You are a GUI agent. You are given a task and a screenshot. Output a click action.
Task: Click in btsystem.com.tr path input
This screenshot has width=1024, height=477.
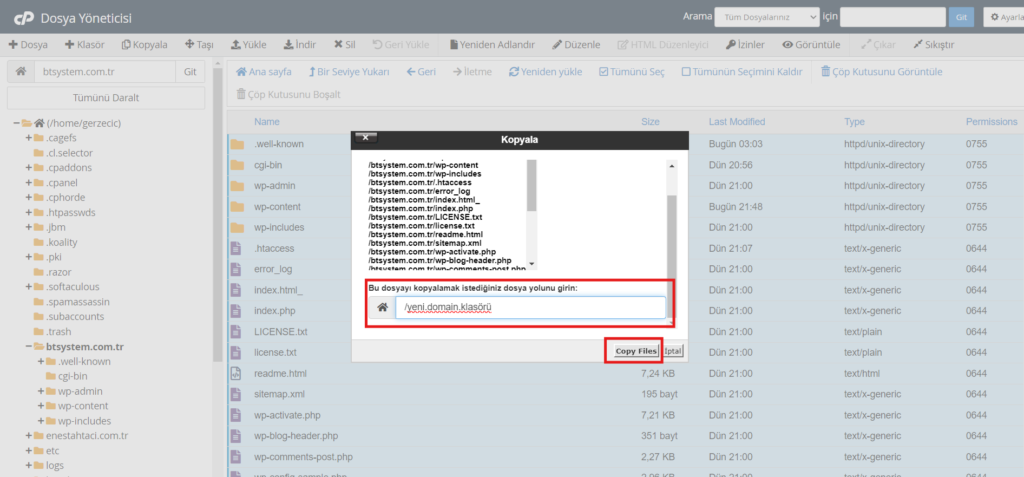104,72
